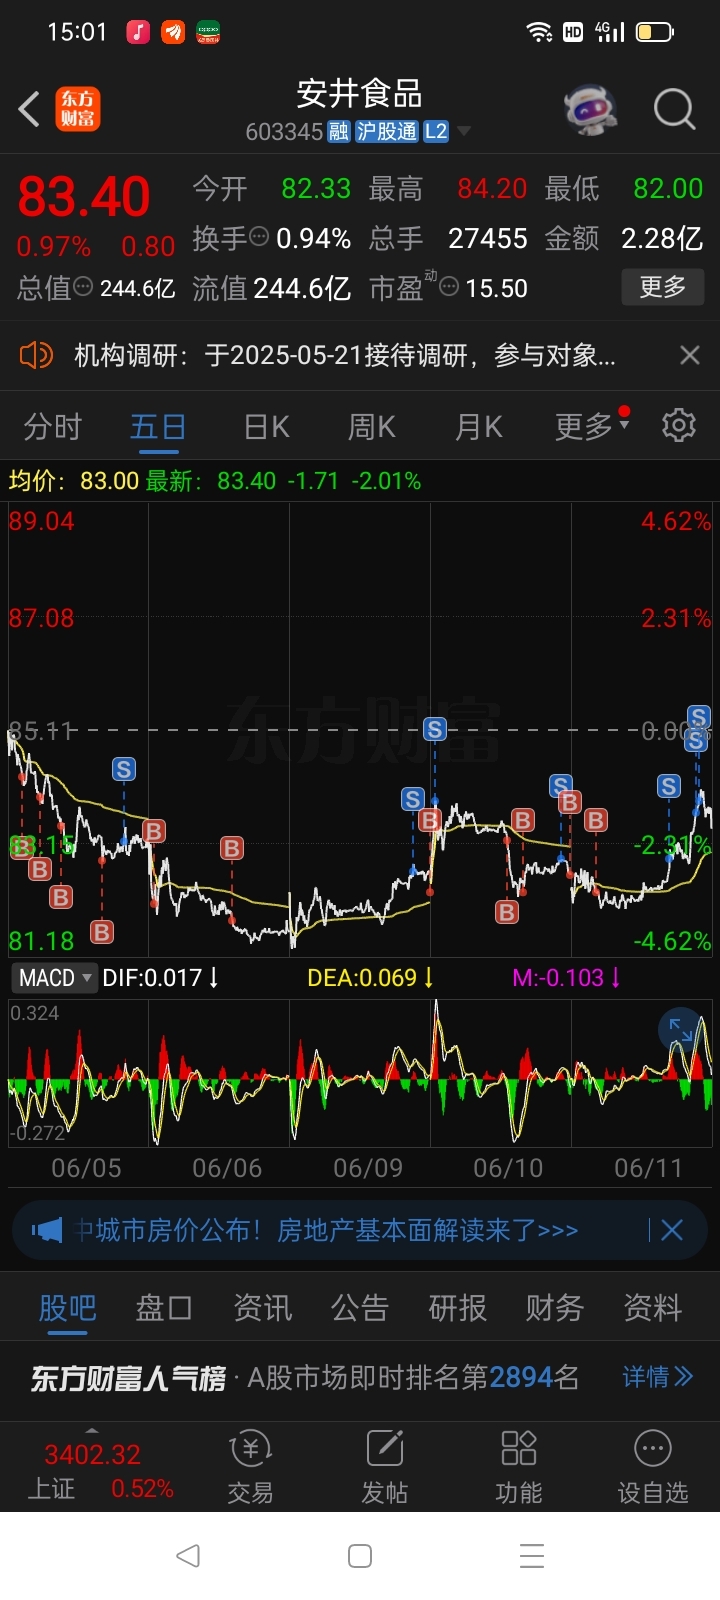Expand the 更多 chart period dropdown
Screen dimensions: 720x1600
pyautogui.click(x=591, y=427)
